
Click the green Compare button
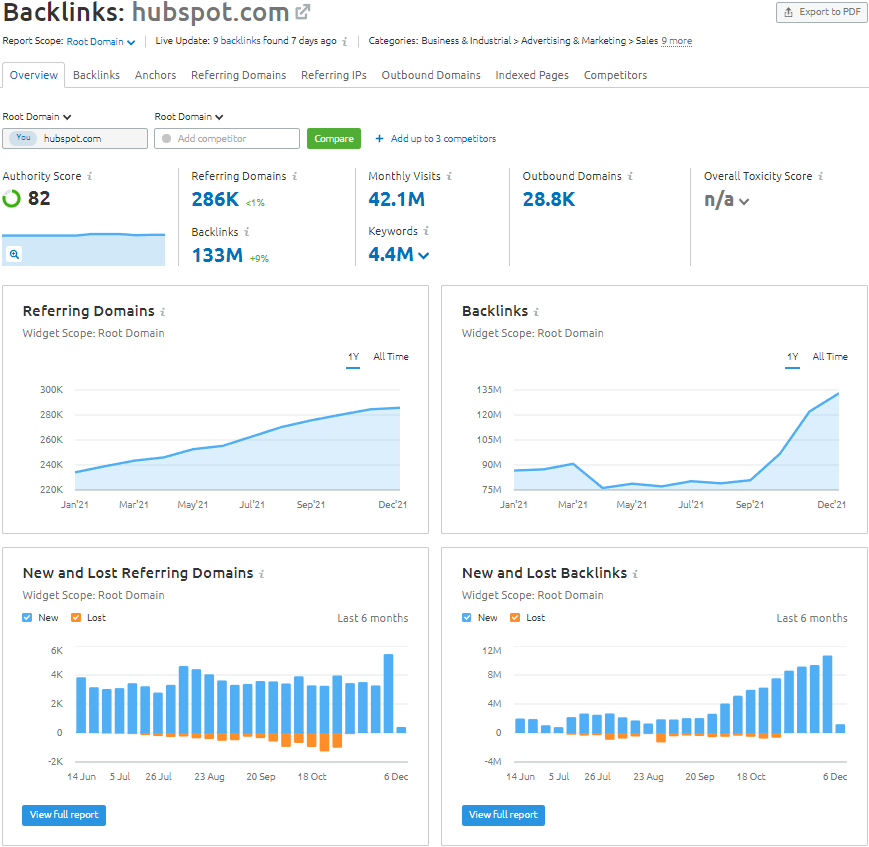[x=334, y=139]
